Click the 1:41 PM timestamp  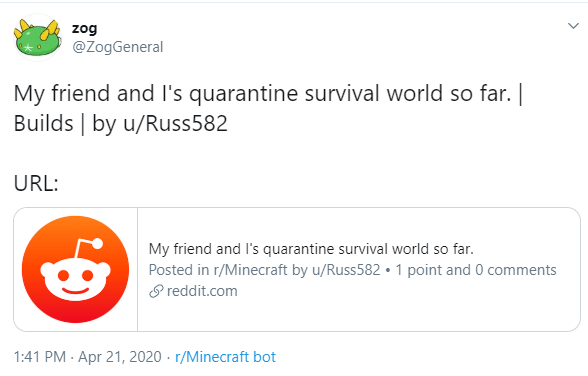click(40, 357)
